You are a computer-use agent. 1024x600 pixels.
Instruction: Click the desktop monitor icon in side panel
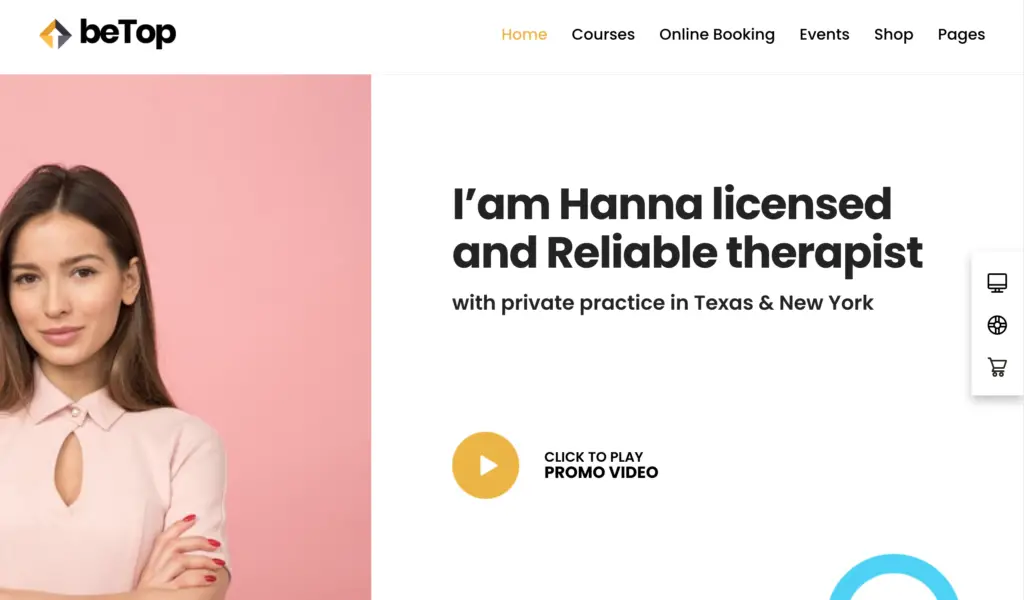tap(997, 283)
